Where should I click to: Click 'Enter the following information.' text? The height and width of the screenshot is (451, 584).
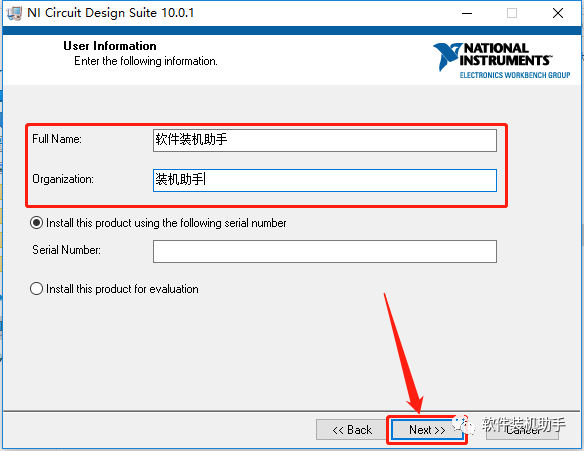click(x=146, y=61)
